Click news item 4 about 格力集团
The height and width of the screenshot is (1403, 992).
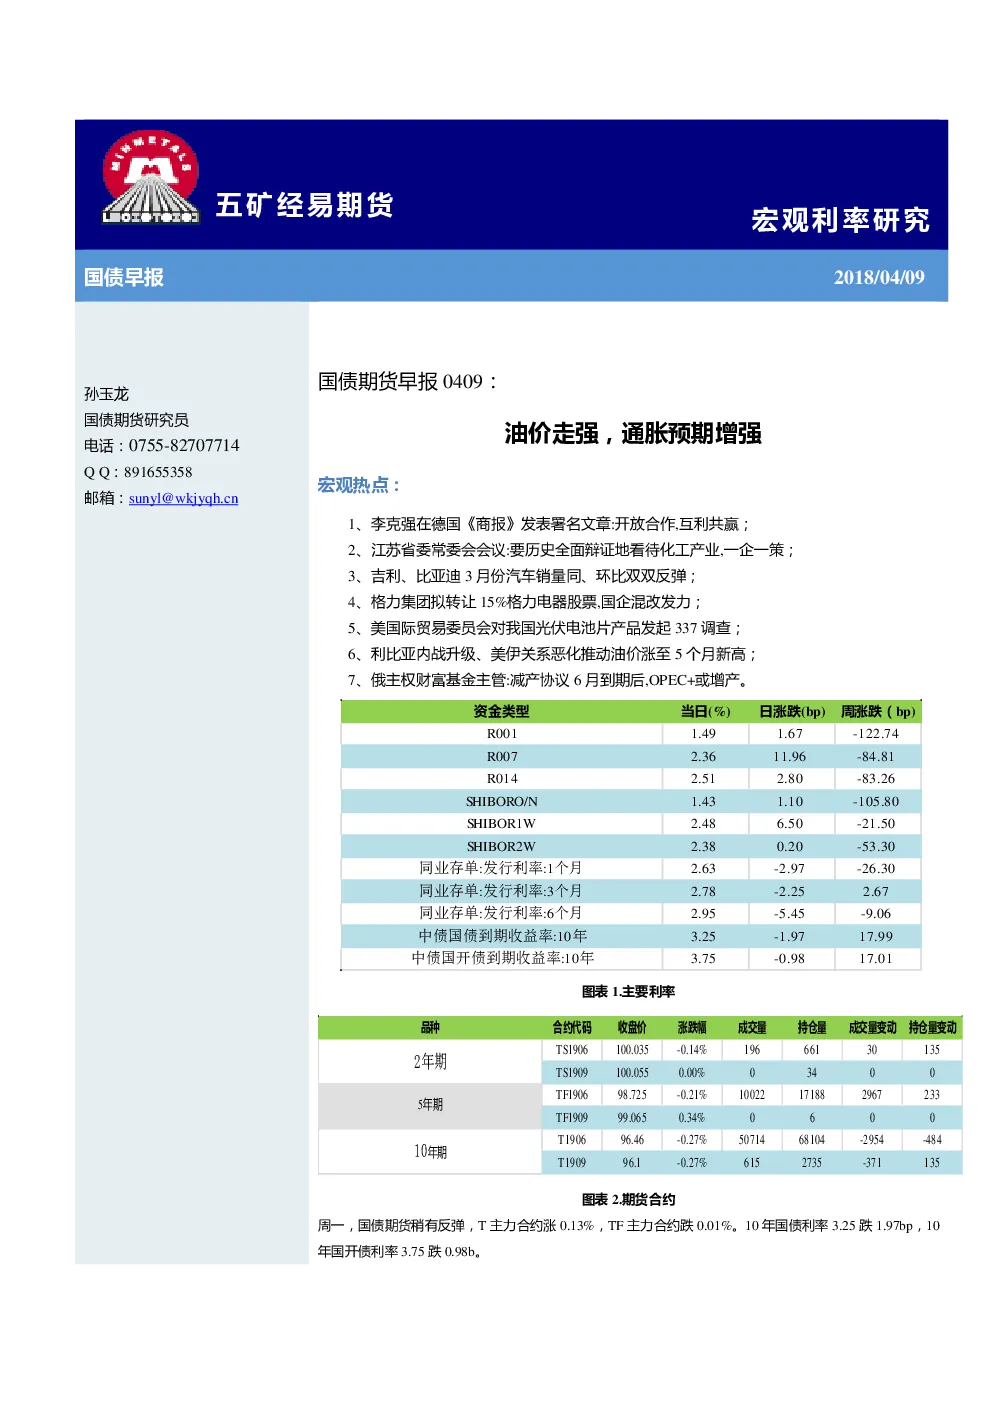[524, 602]
